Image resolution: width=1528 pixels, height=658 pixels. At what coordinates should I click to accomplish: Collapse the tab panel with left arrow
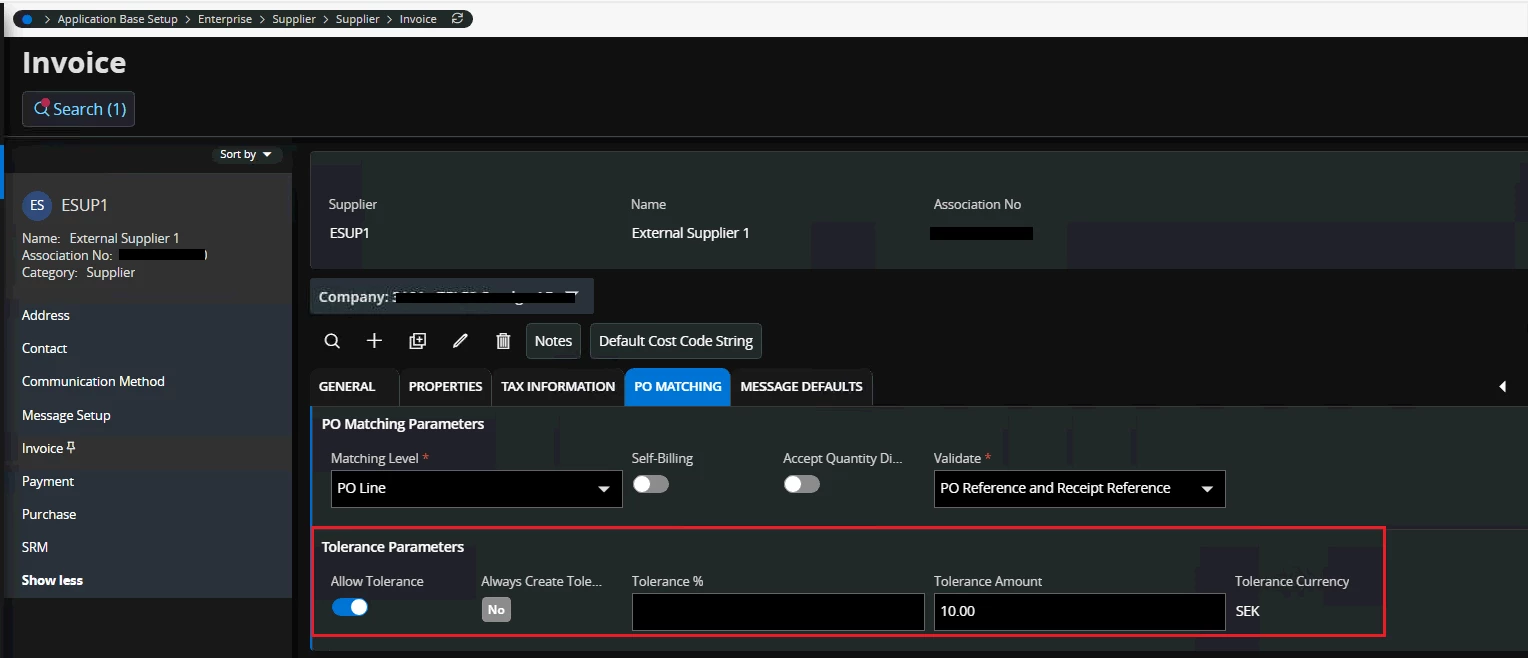[x=1502, y=387]
